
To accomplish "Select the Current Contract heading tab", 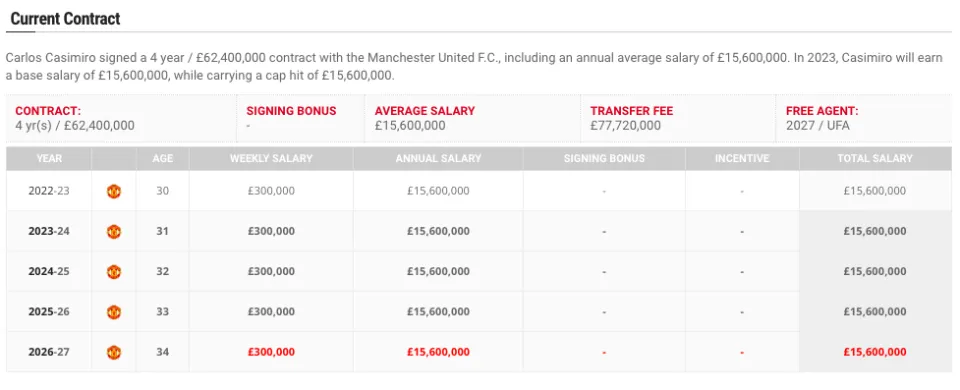I will point(66,19).
